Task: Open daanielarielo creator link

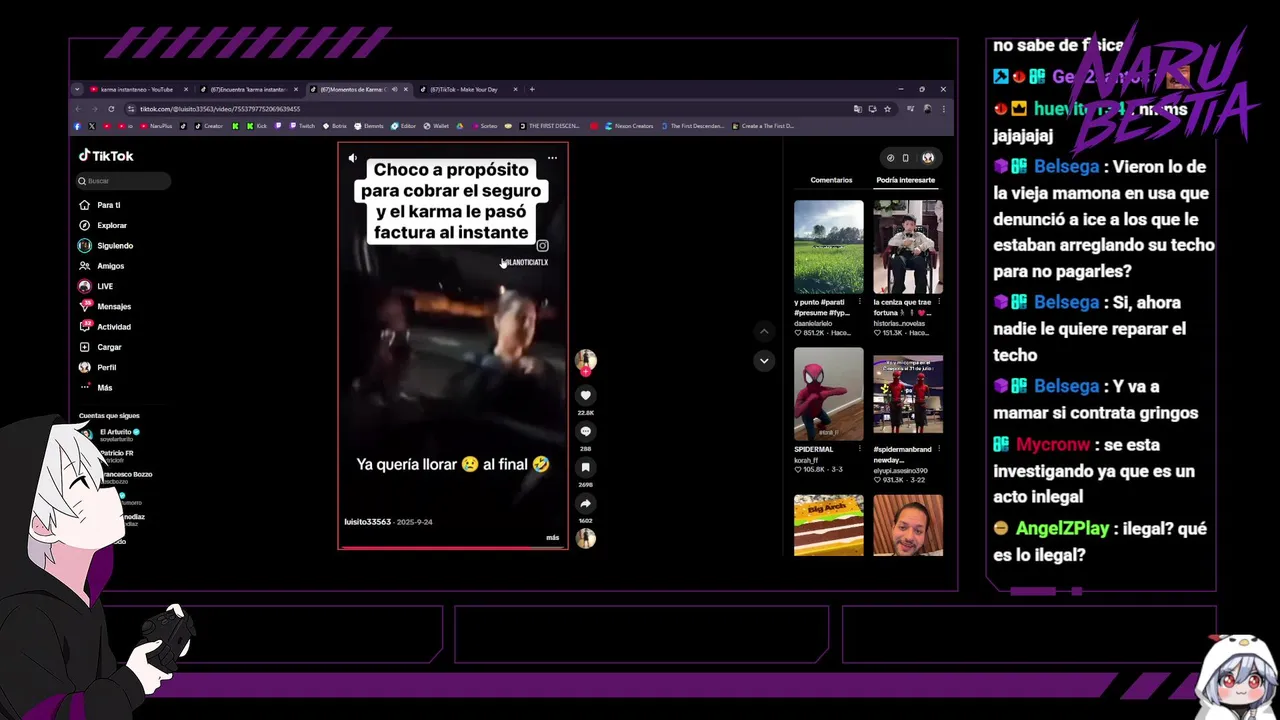Action: [x=814, y=323]
